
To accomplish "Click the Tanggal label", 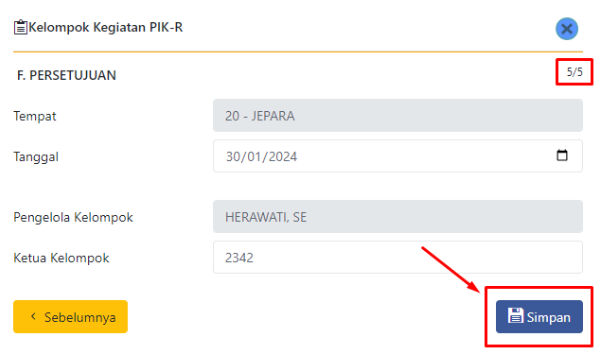I will point(36,157).
